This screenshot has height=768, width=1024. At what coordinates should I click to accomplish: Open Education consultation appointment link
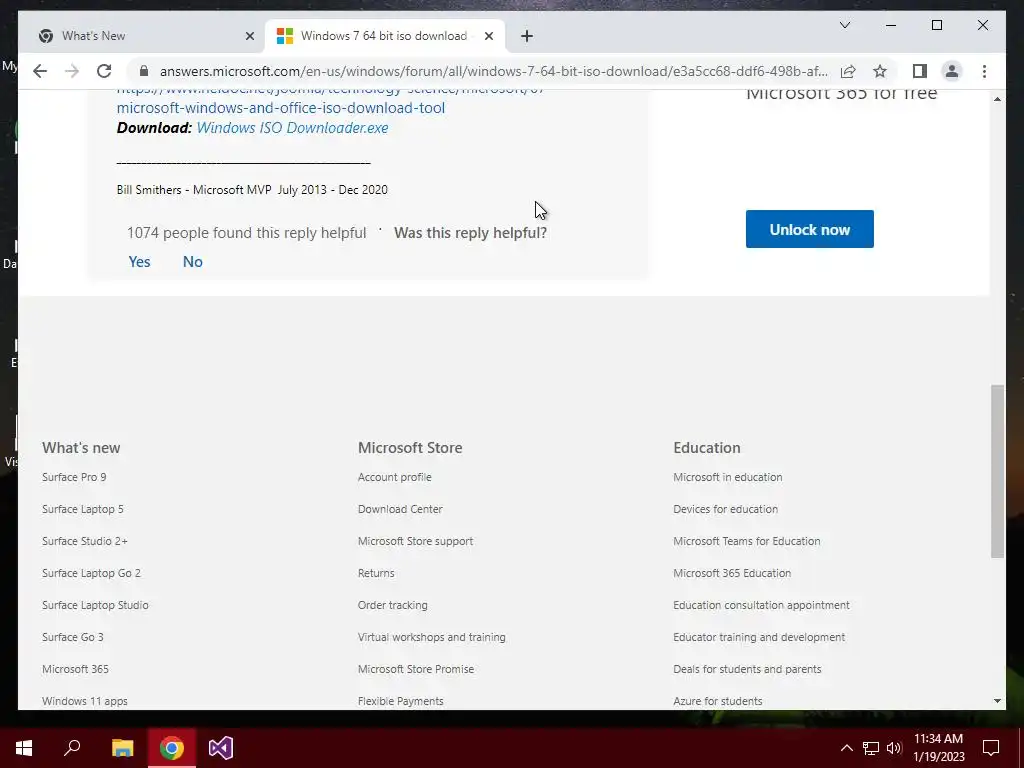coord(761,605)
